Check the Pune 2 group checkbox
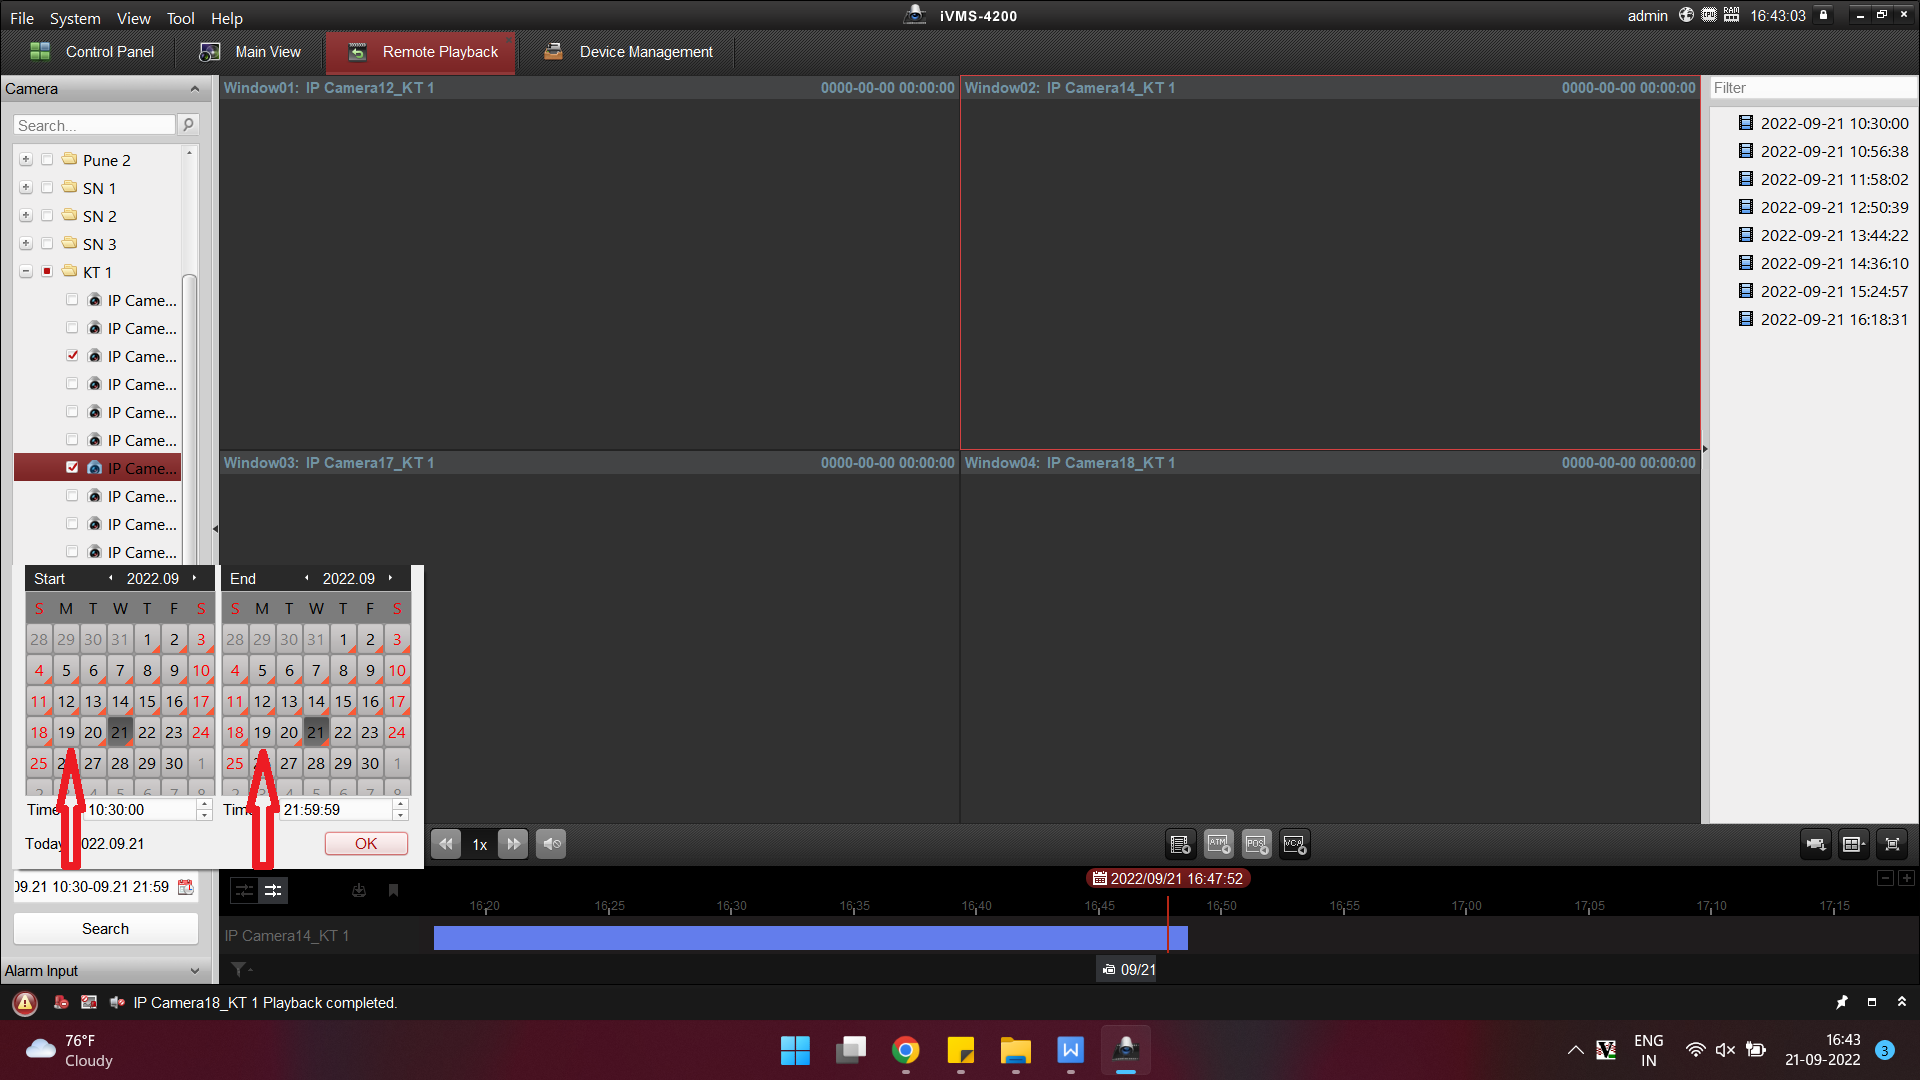Screen dimensions: 1920x1080 47,160
